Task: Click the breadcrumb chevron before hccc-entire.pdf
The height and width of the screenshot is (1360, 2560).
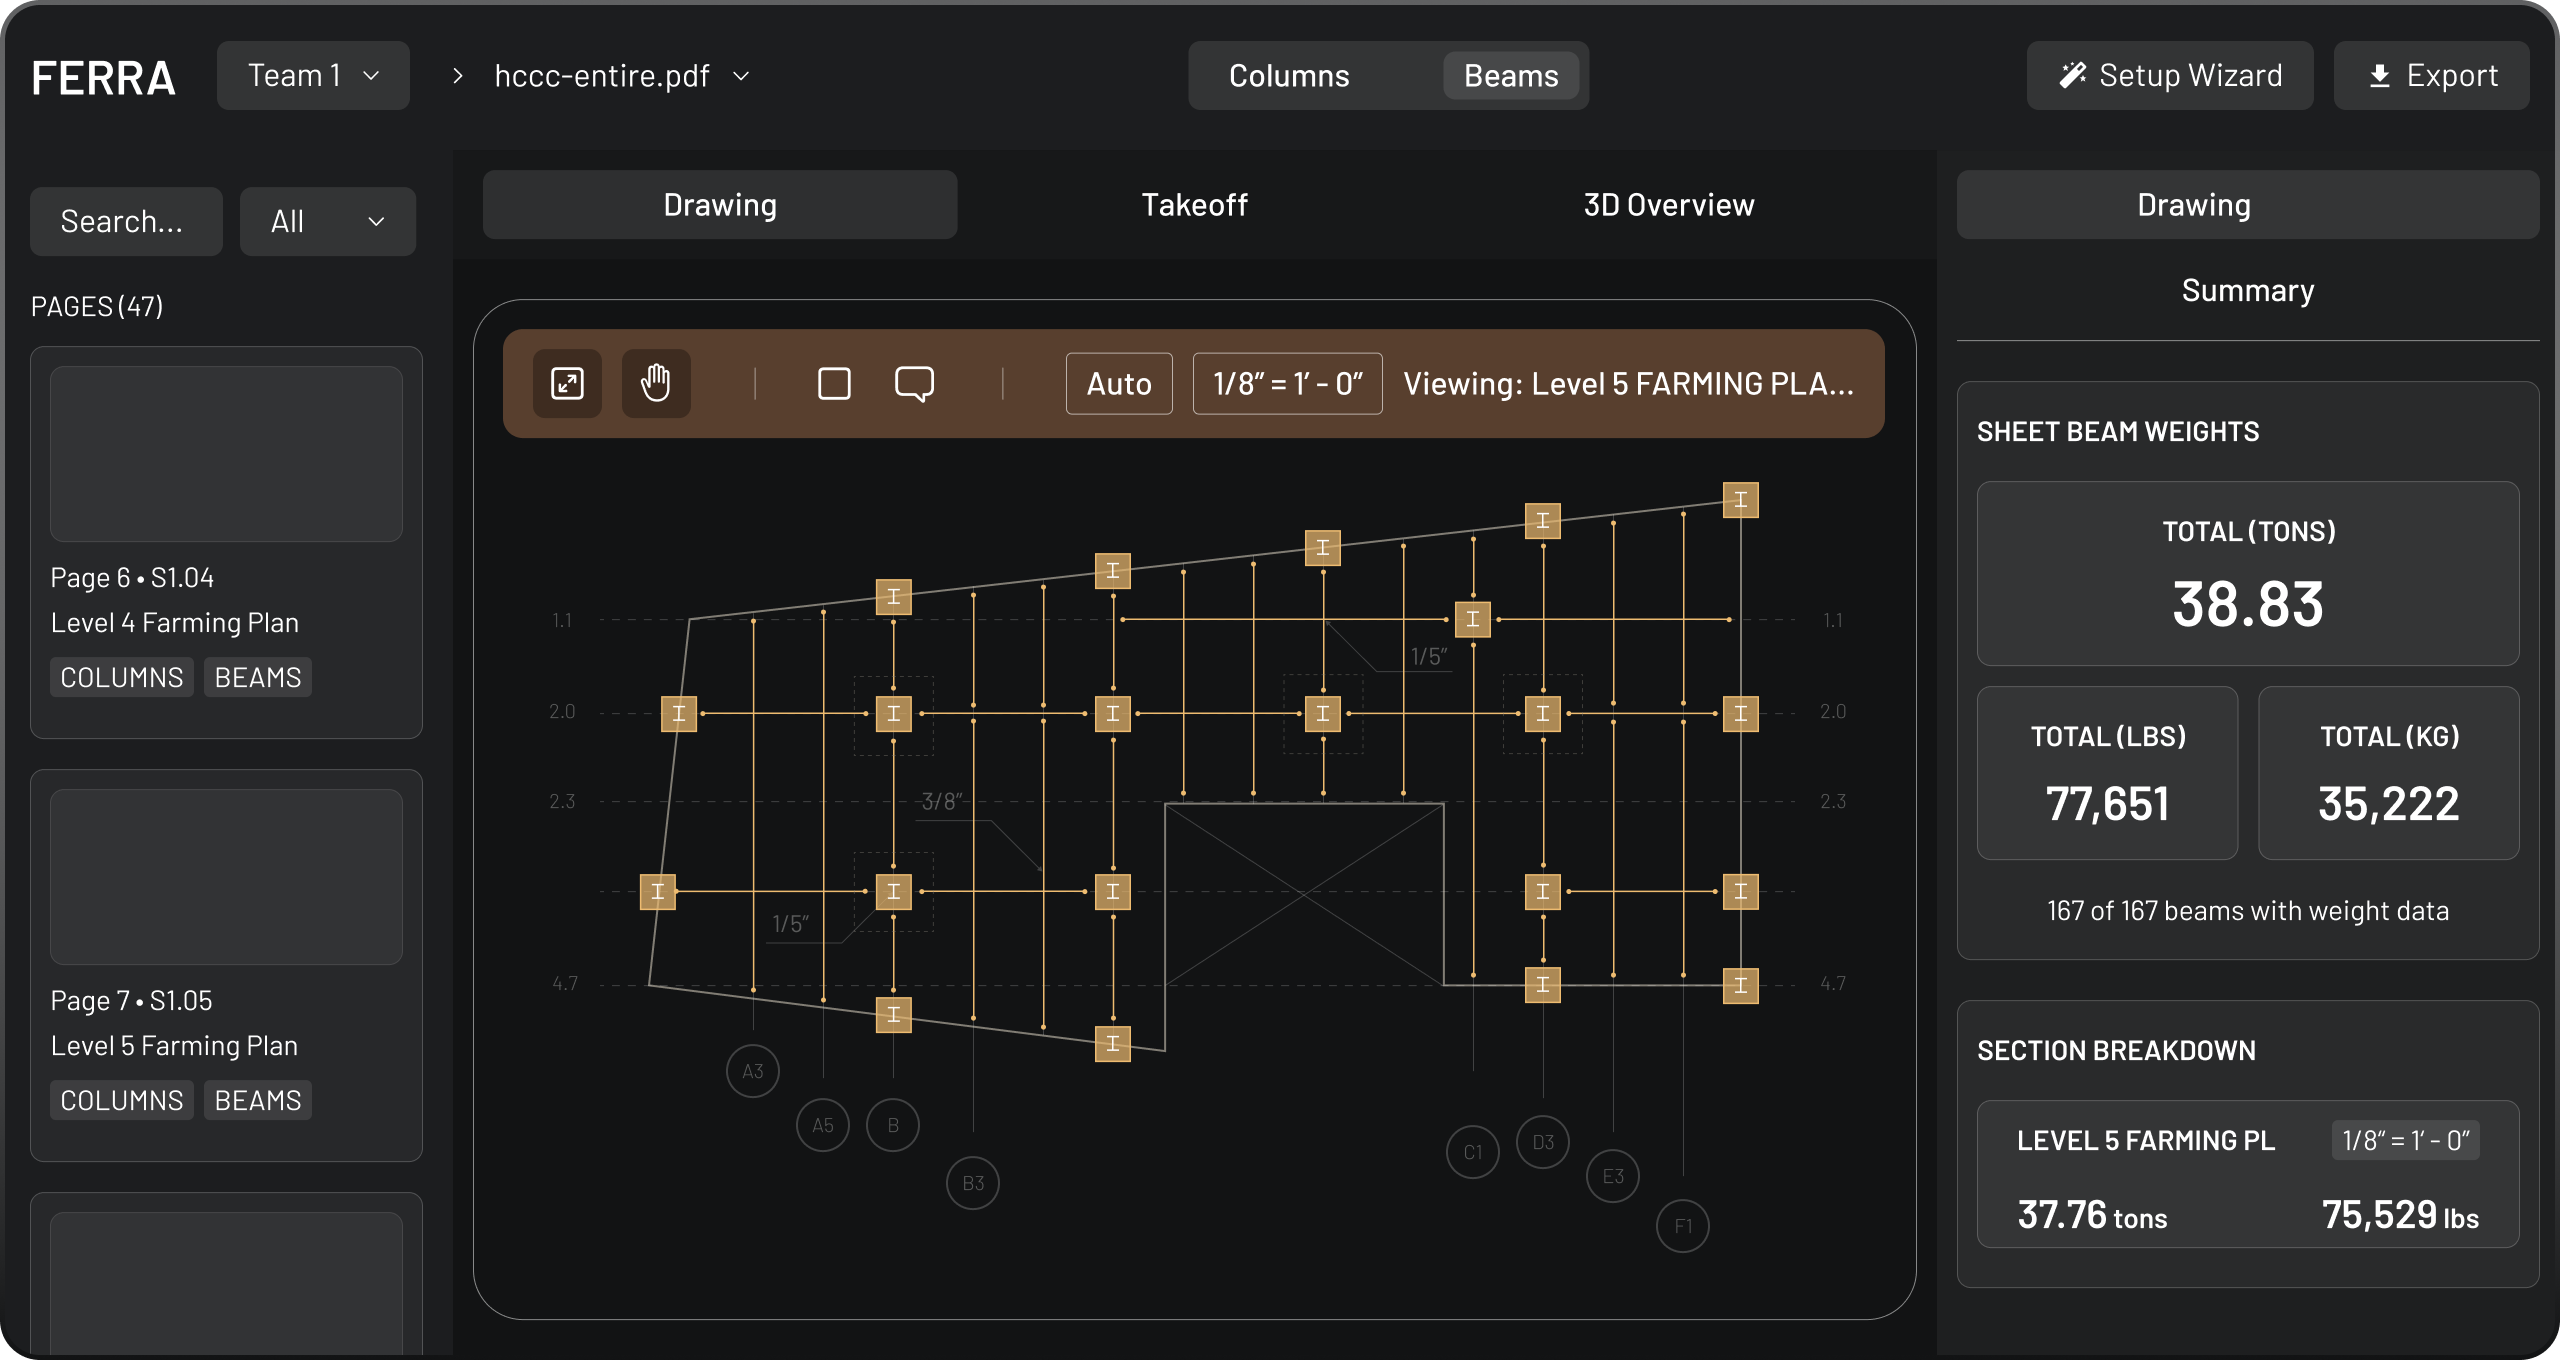Action: [x=457, y=76]
